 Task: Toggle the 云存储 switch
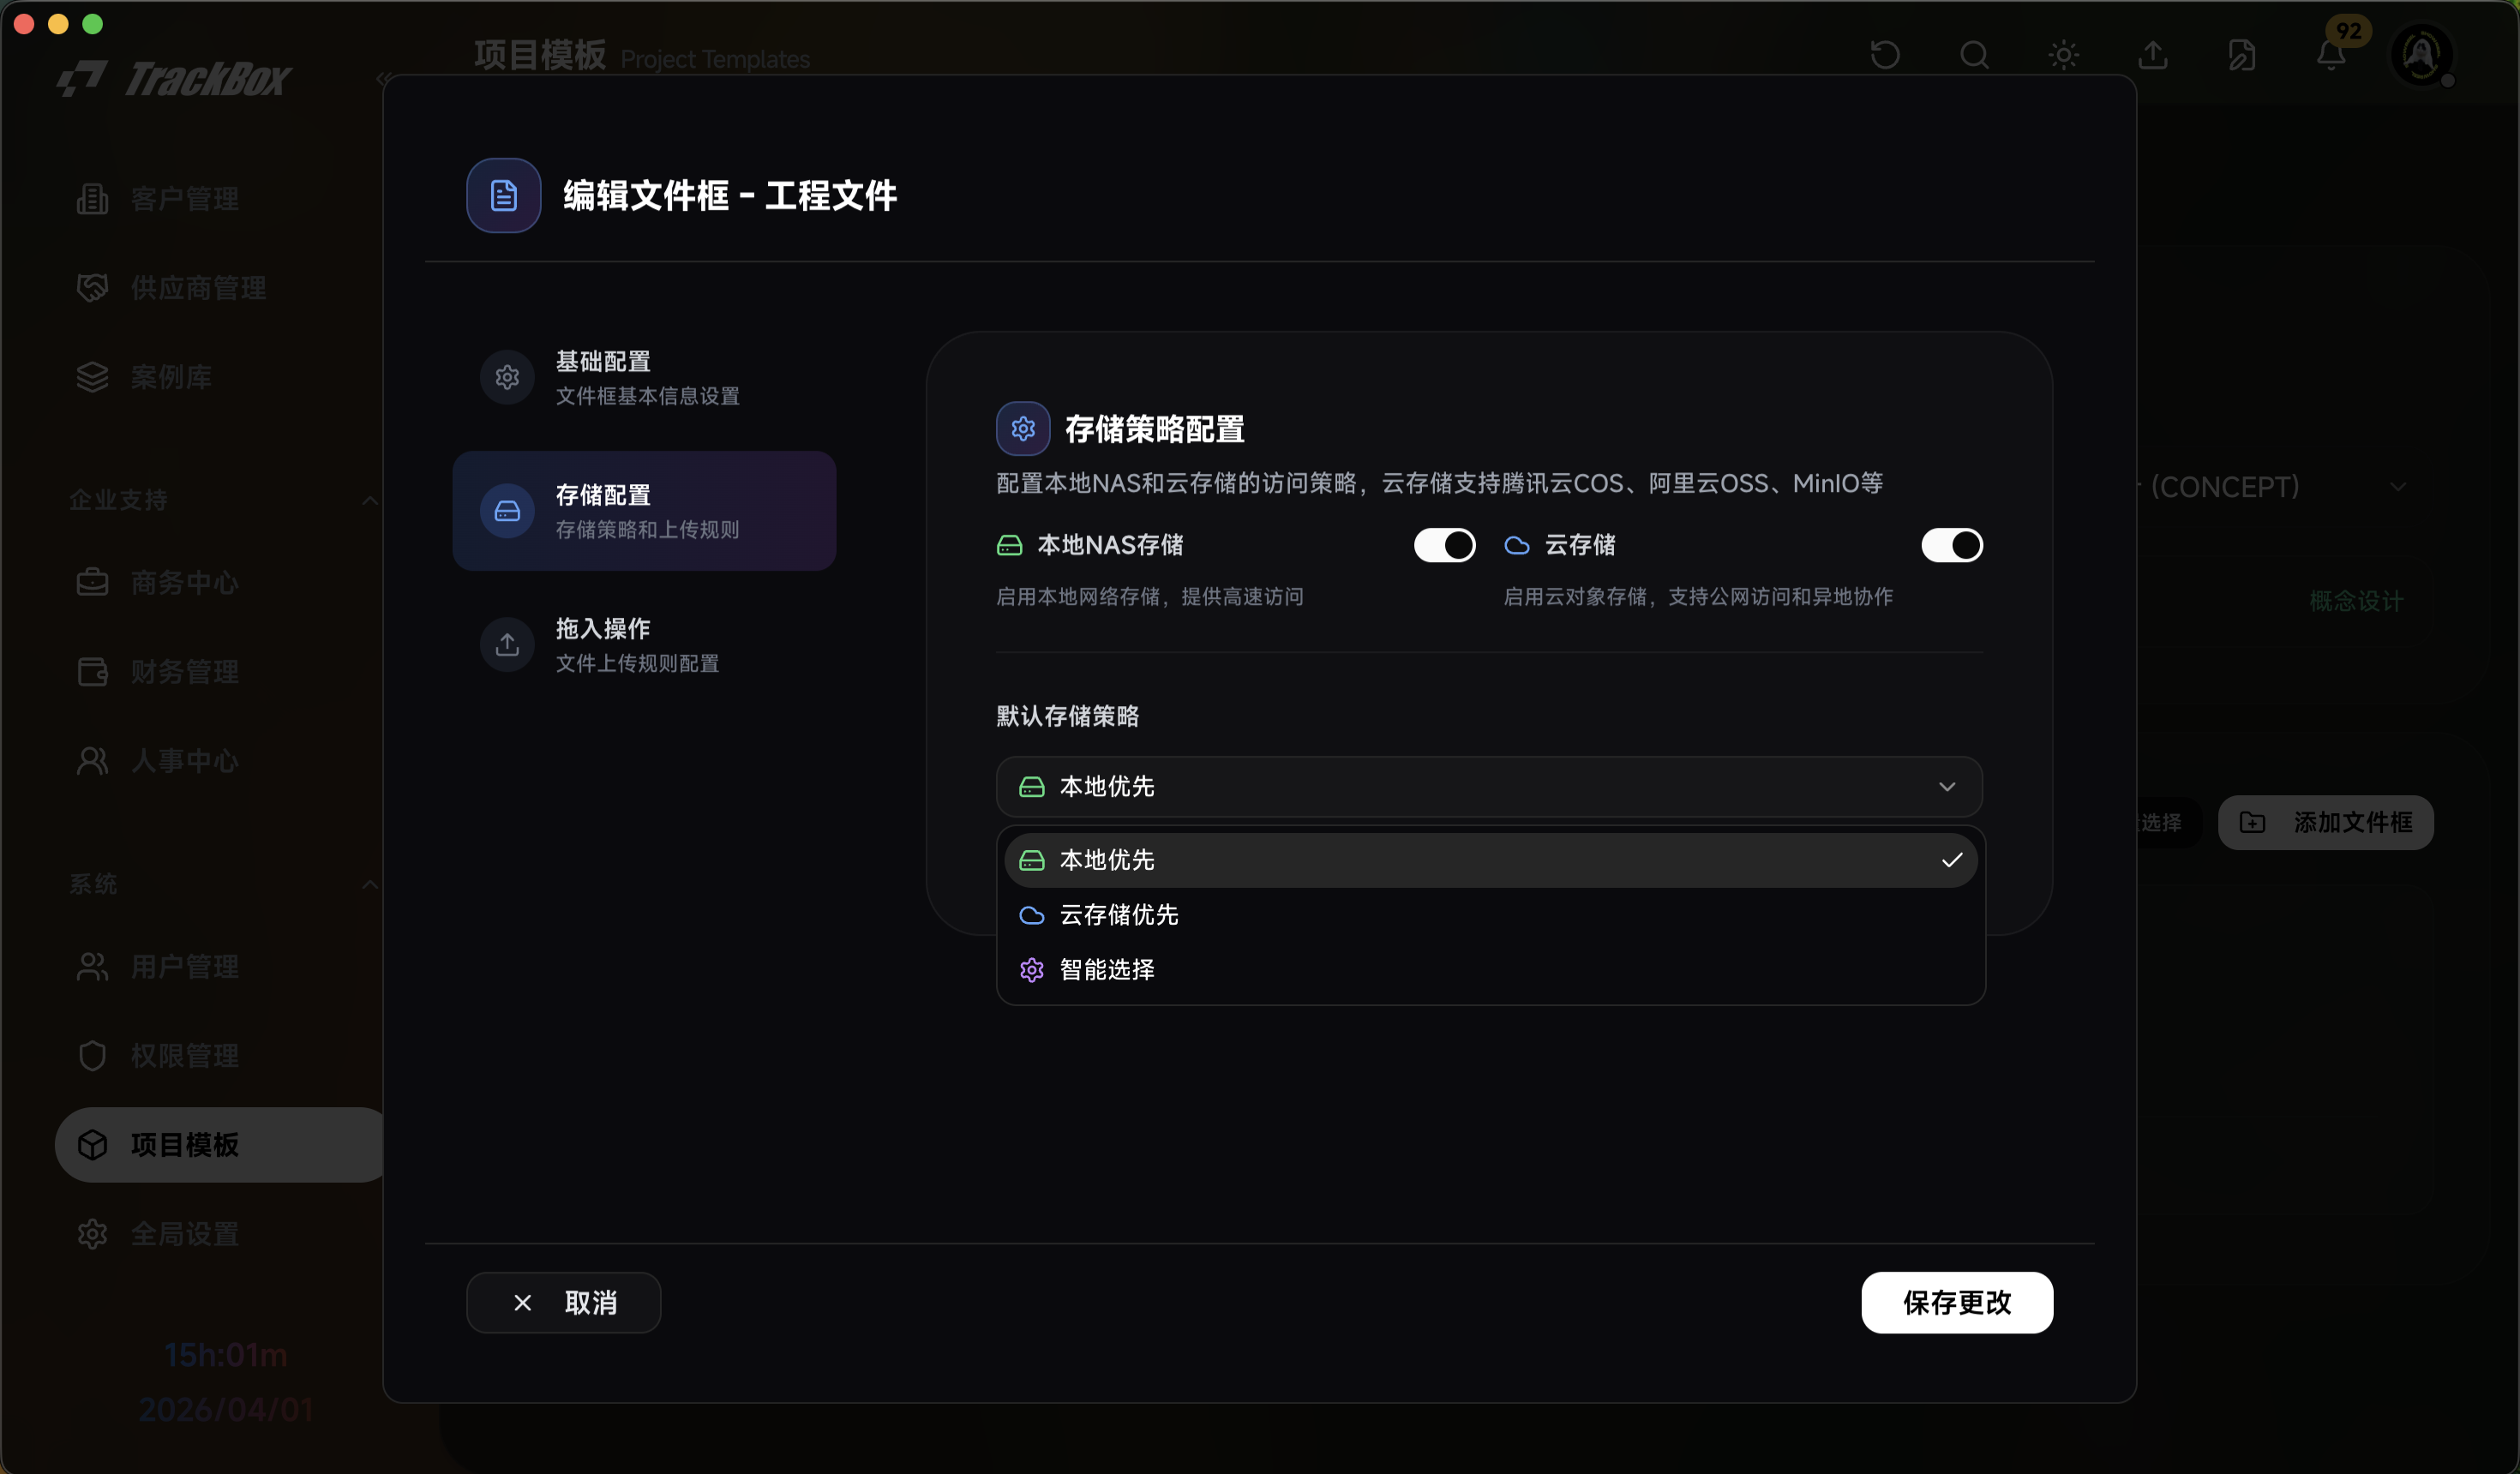pos(1951,545)
